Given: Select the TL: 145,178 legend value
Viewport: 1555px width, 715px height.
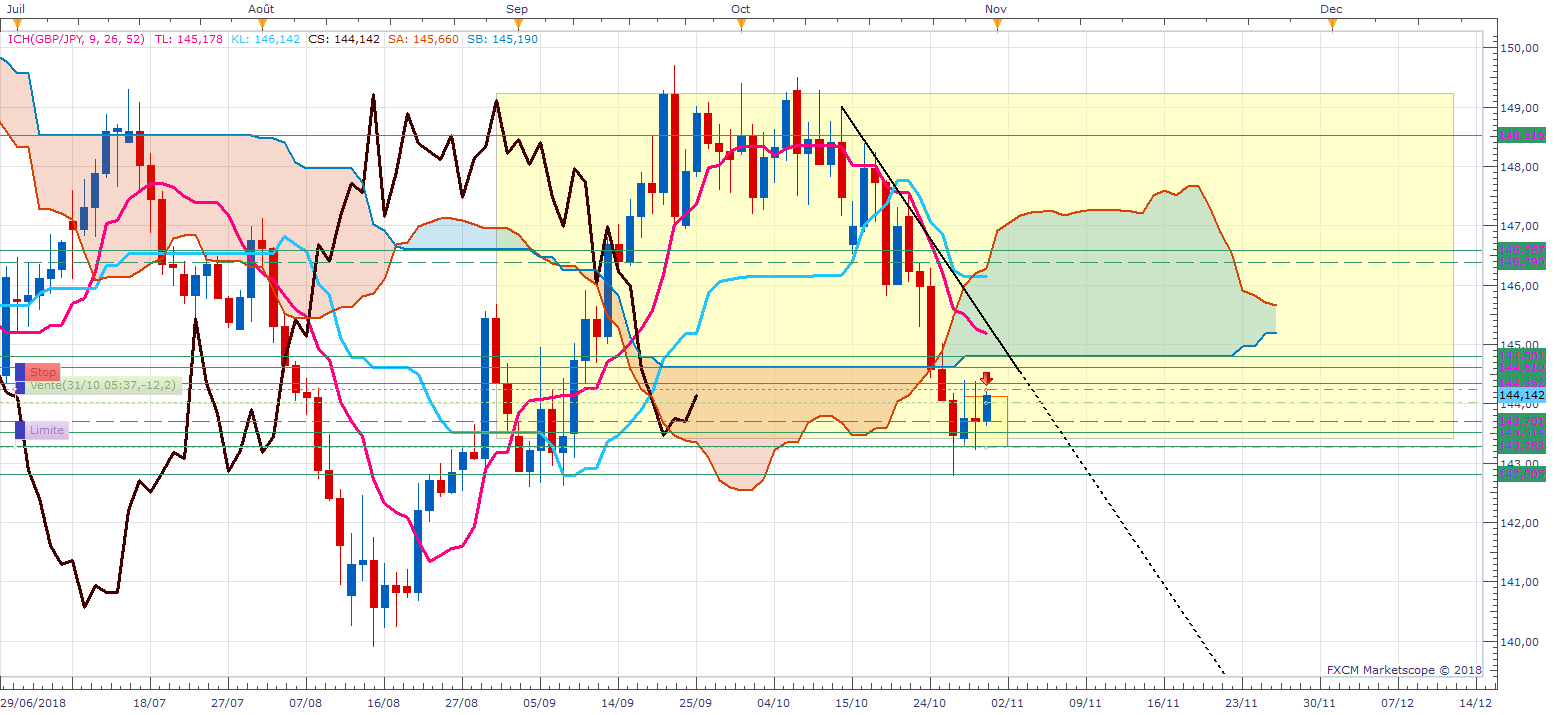Looking at the screenshot, I should [x=190, y=39].
